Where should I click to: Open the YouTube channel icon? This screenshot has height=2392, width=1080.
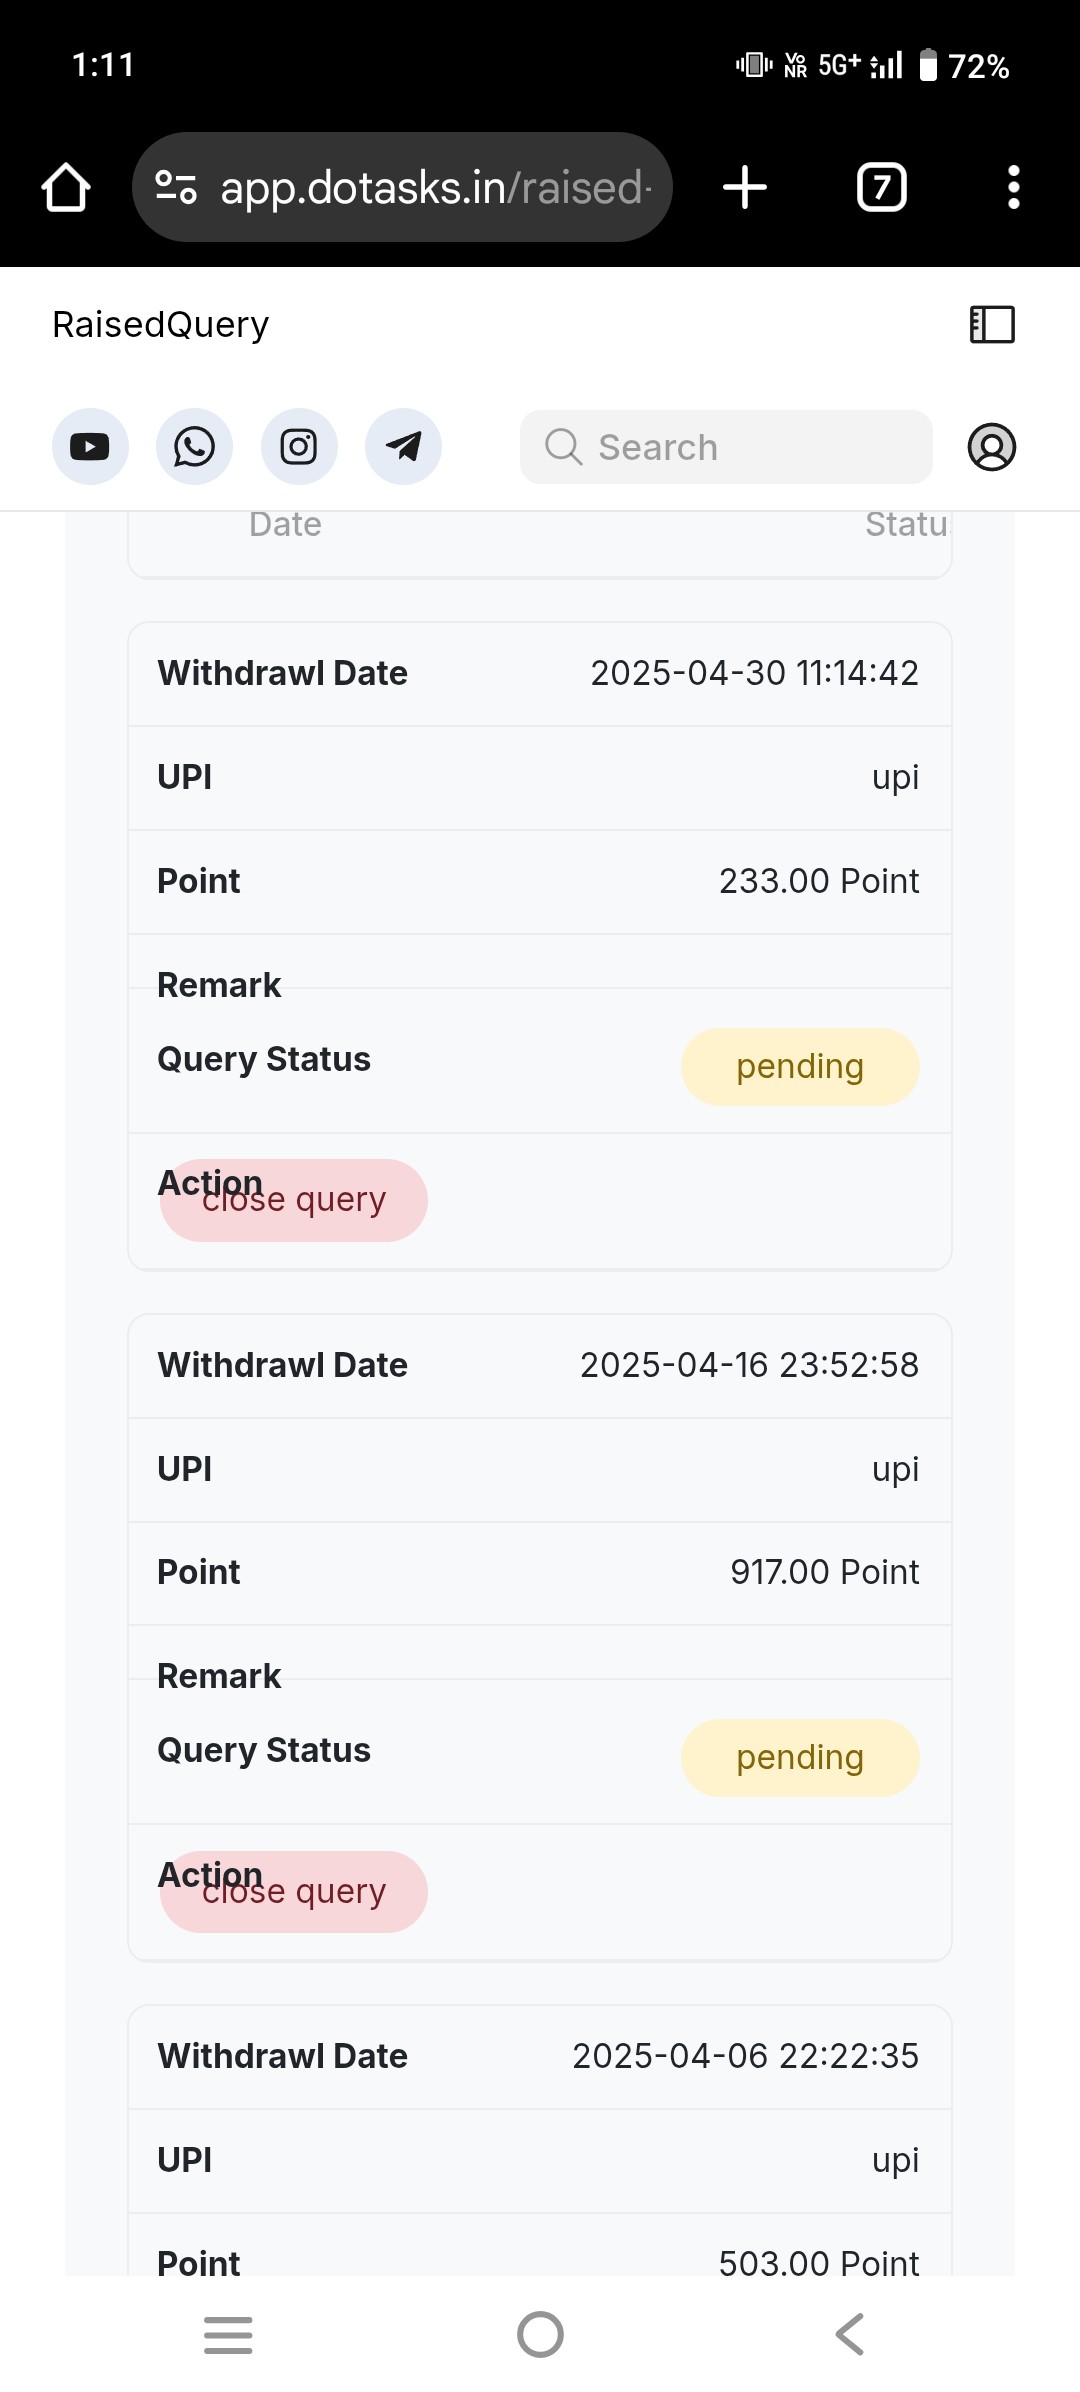[x=90, y=446]
